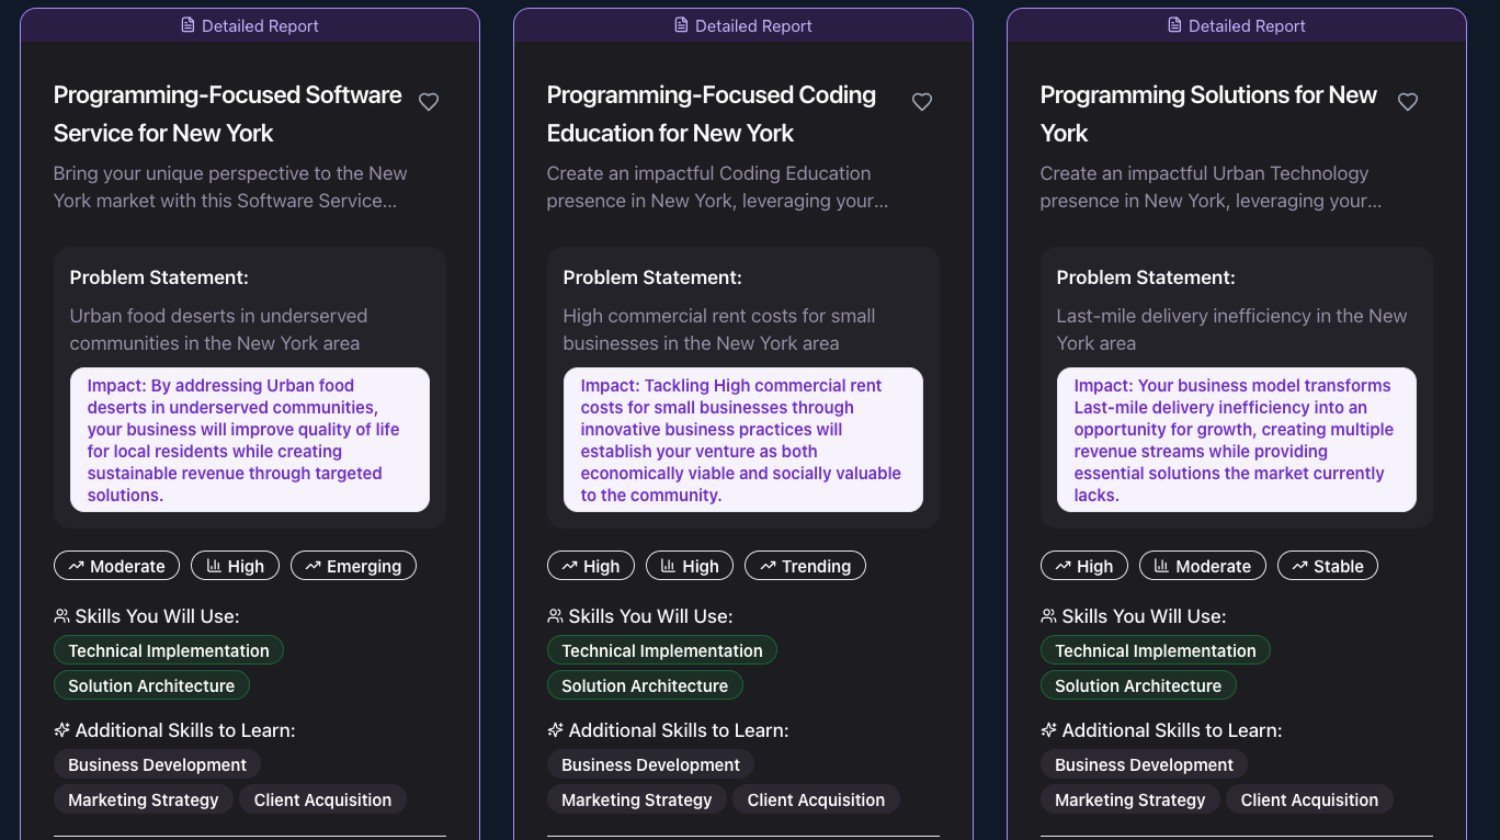The image size is (1500, 840).
Task: Click document icon in first Detailed Report header
Action: 187,25
